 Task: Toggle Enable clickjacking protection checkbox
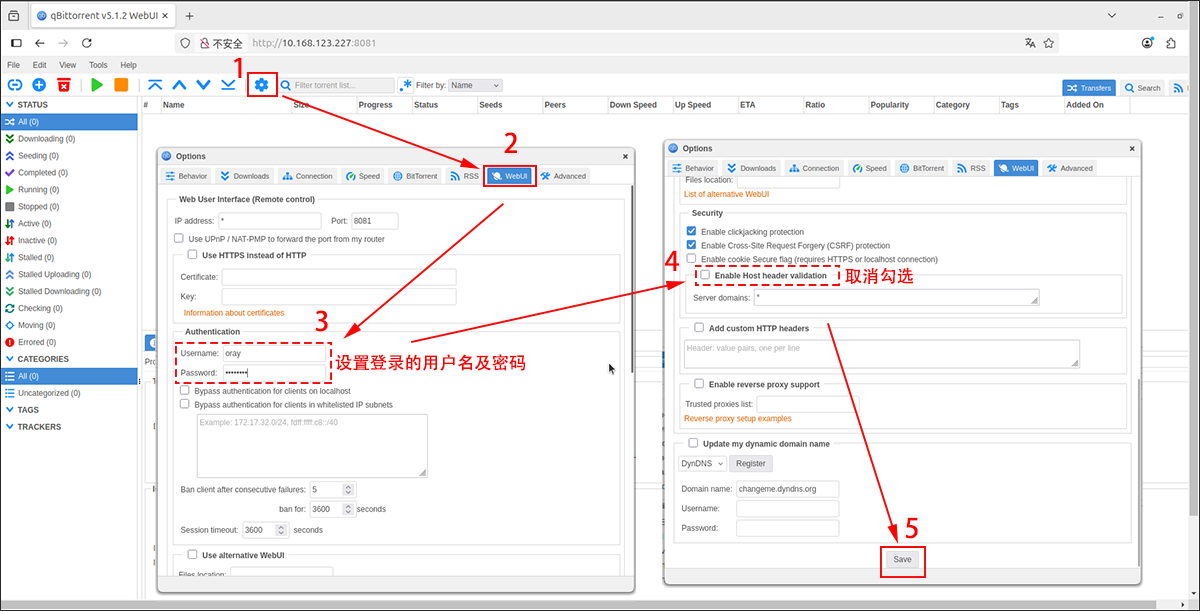coord(692,232)
